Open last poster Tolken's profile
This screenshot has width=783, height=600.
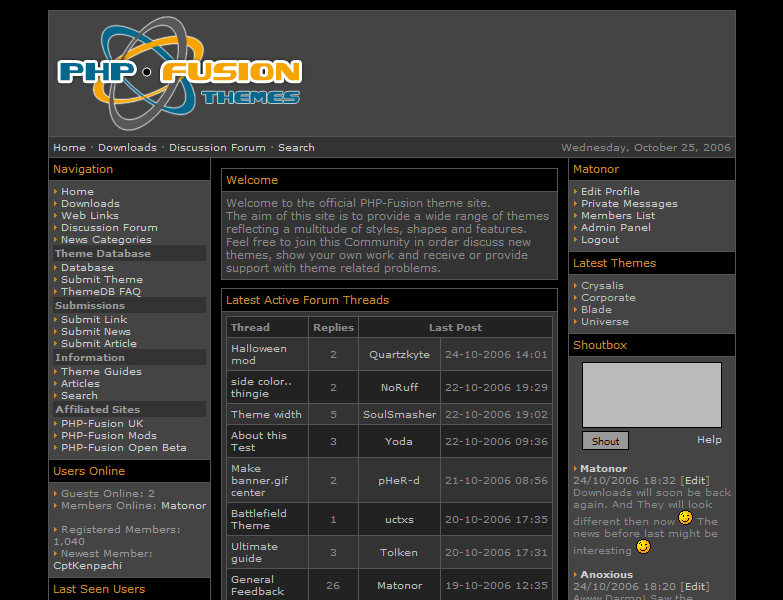click(x=398, y=552)
